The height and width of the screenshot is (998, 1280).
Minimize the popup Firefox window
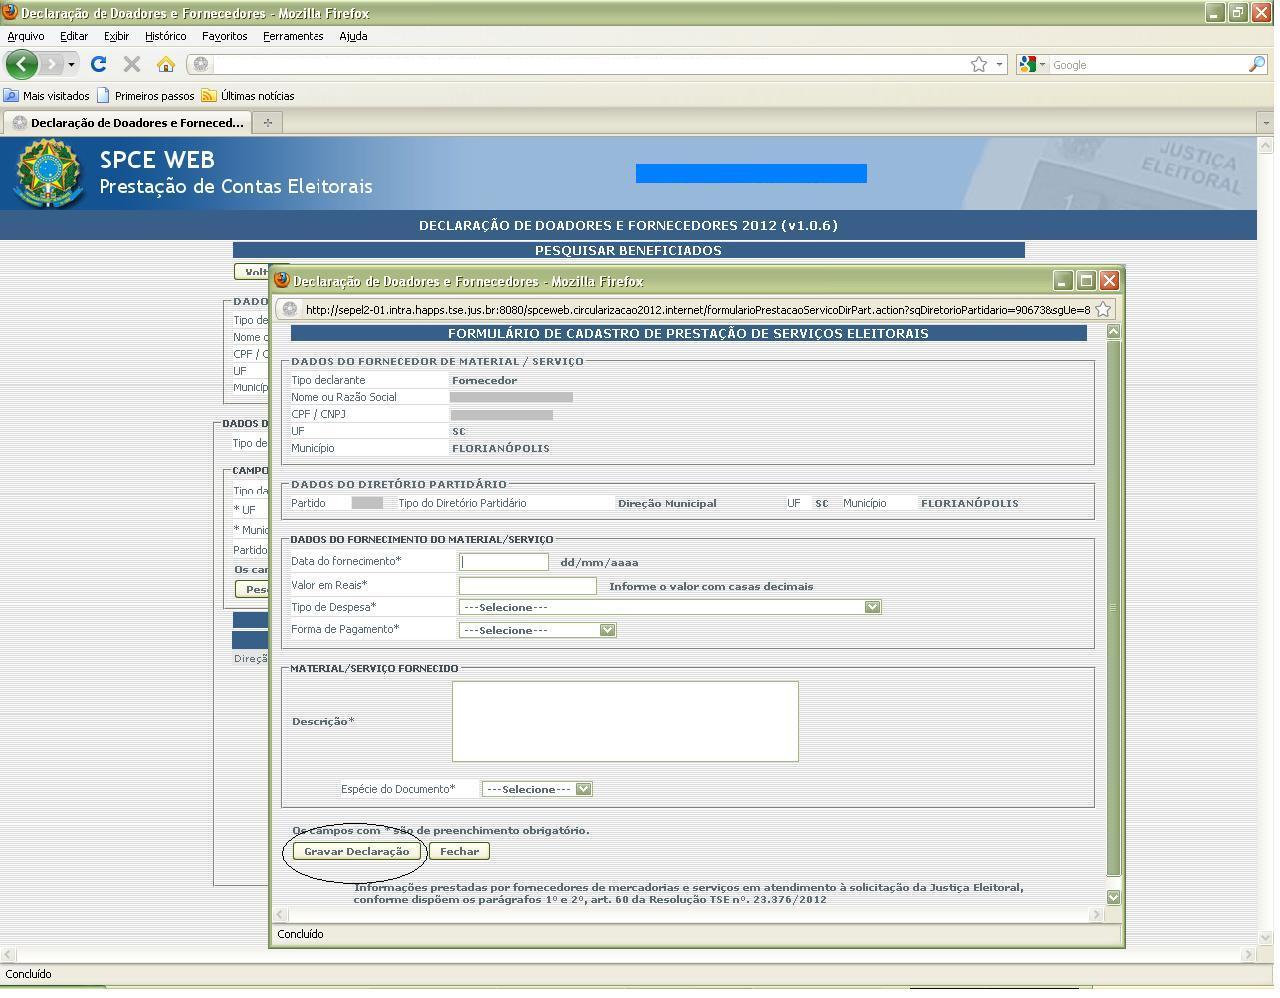pos(1063,281)
